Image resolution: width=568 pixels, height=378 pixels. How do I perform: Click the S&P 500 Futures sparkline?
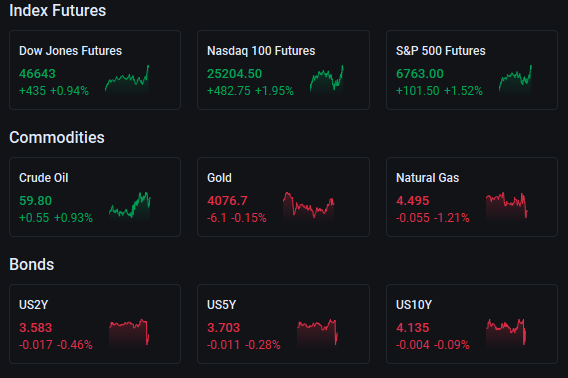pyautogui.click(x=515, y=80)
